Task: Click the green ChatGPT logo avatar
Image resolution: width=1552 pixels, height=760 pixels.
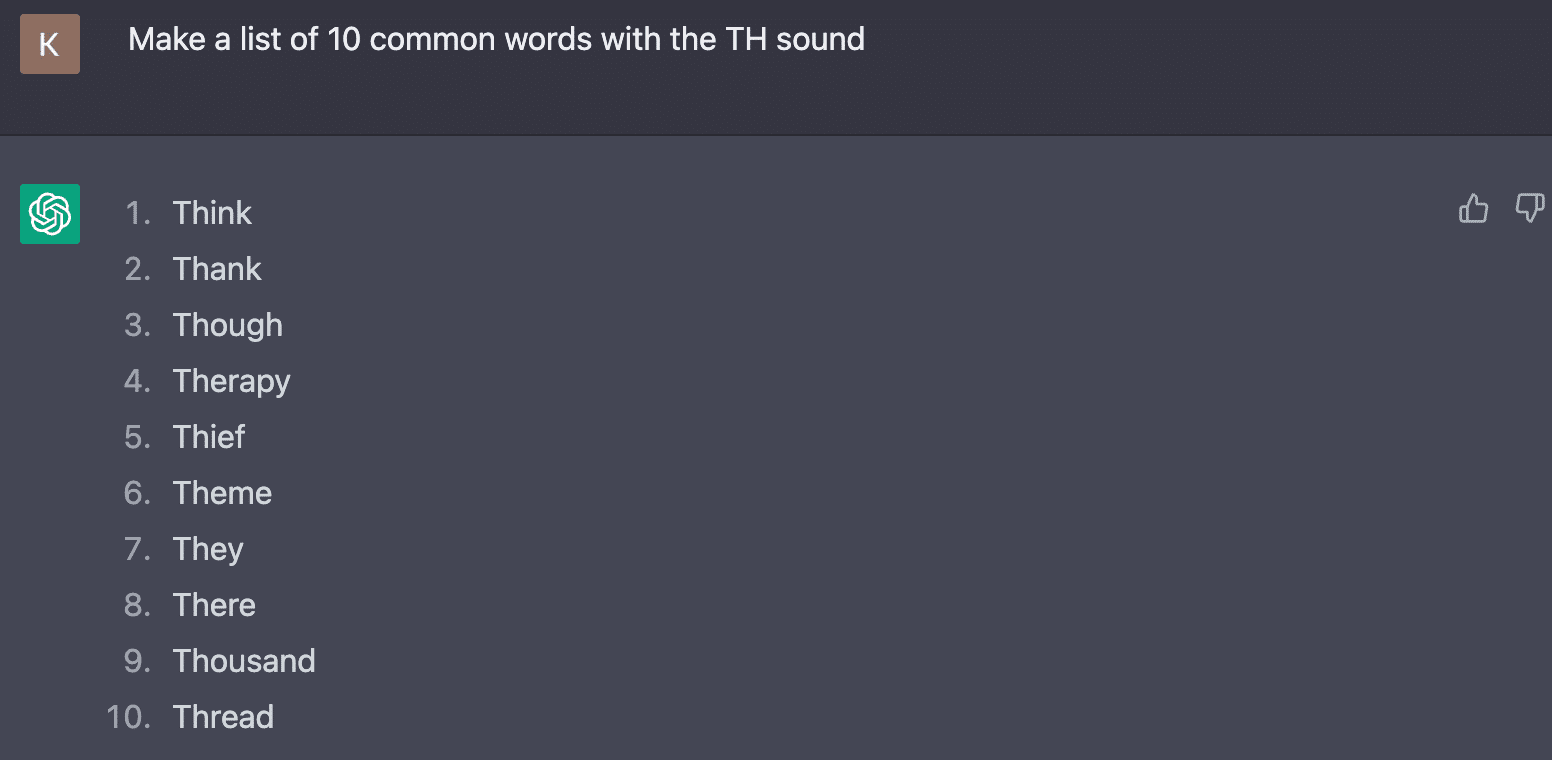Action: point(50,214)
